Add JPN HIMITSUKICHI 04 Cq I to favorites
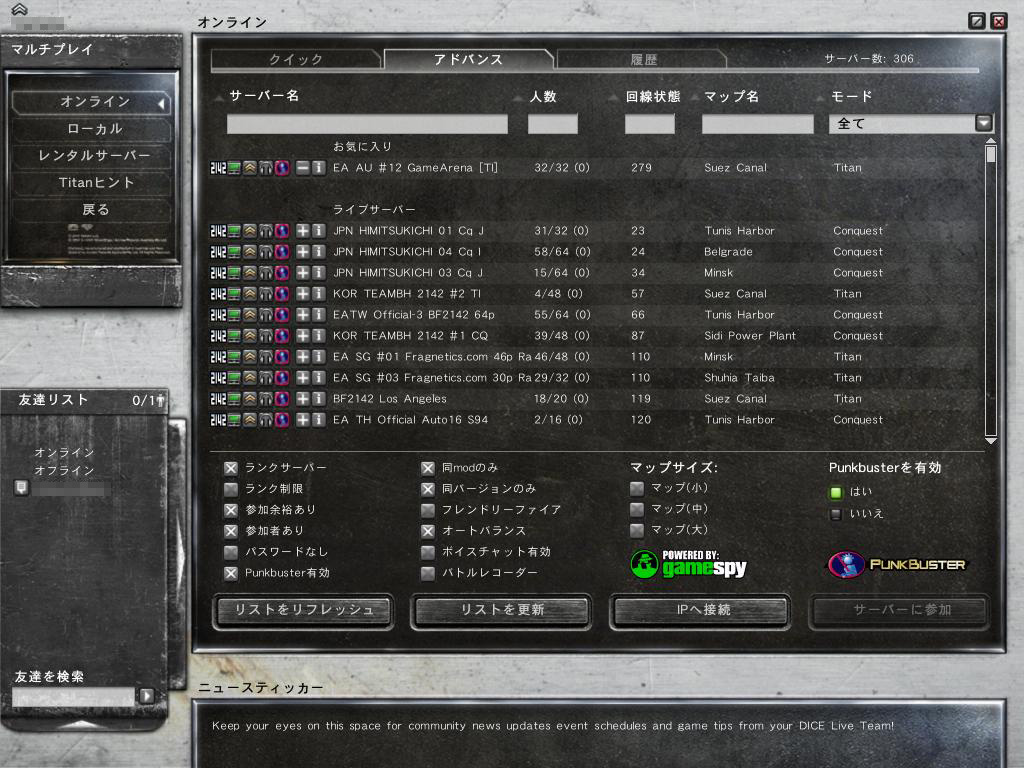The width and height of the screenshot is (1024, 768). [x=302, y=251]
